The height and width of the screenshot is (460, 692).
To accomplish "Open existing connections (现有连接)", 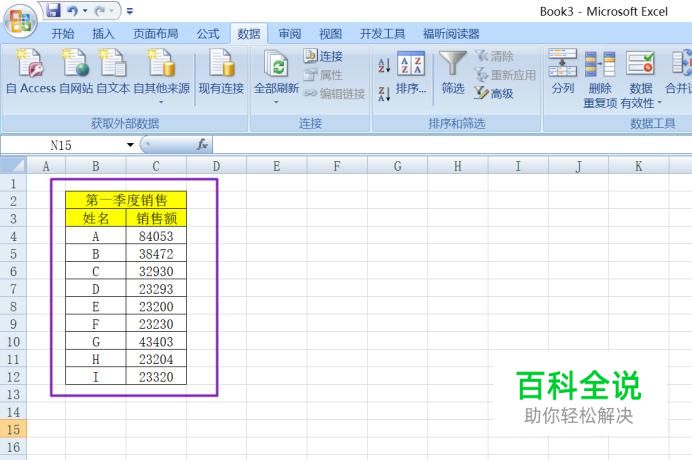I will 222,72.
